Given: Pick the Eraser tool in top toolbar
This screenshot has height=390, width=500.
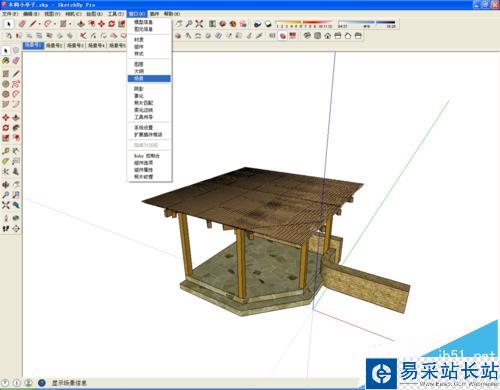Looking at the screenshot, I should coord(22,24).
